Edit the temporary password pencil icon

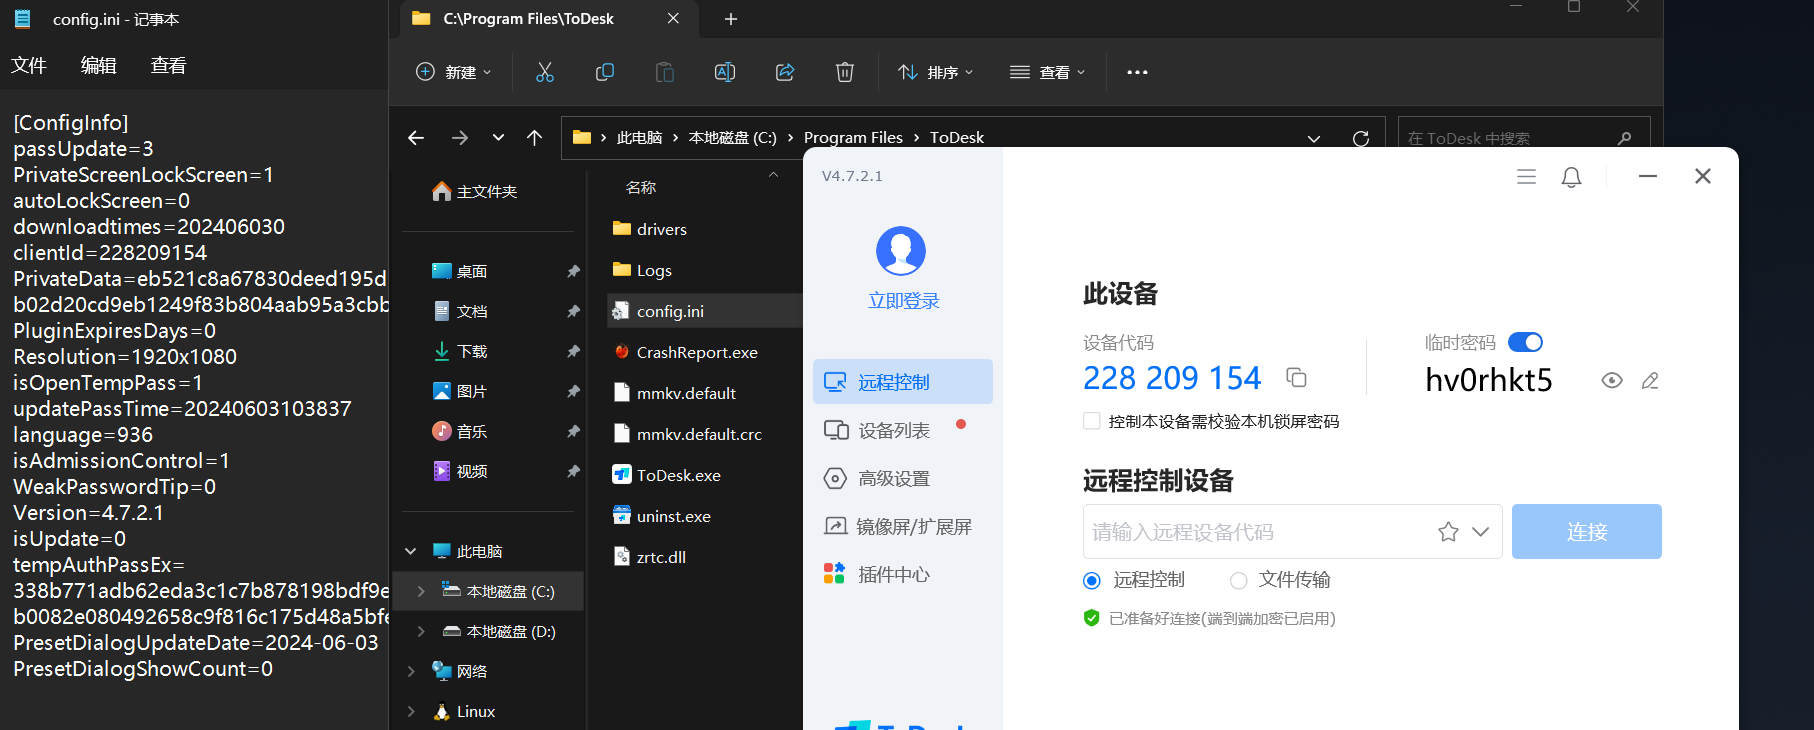pos(1650,380)
